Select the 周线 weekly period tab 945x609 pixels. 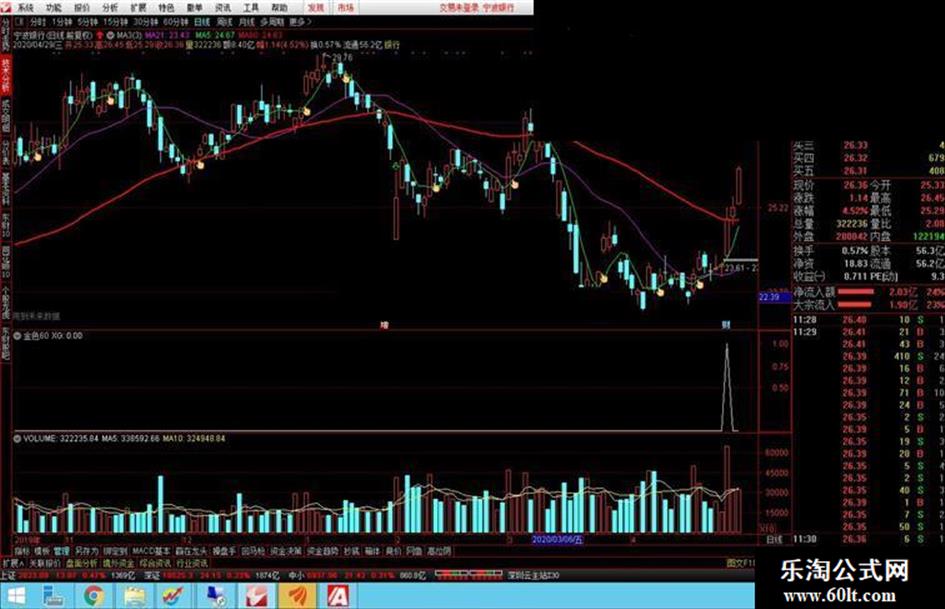point(224,22)
